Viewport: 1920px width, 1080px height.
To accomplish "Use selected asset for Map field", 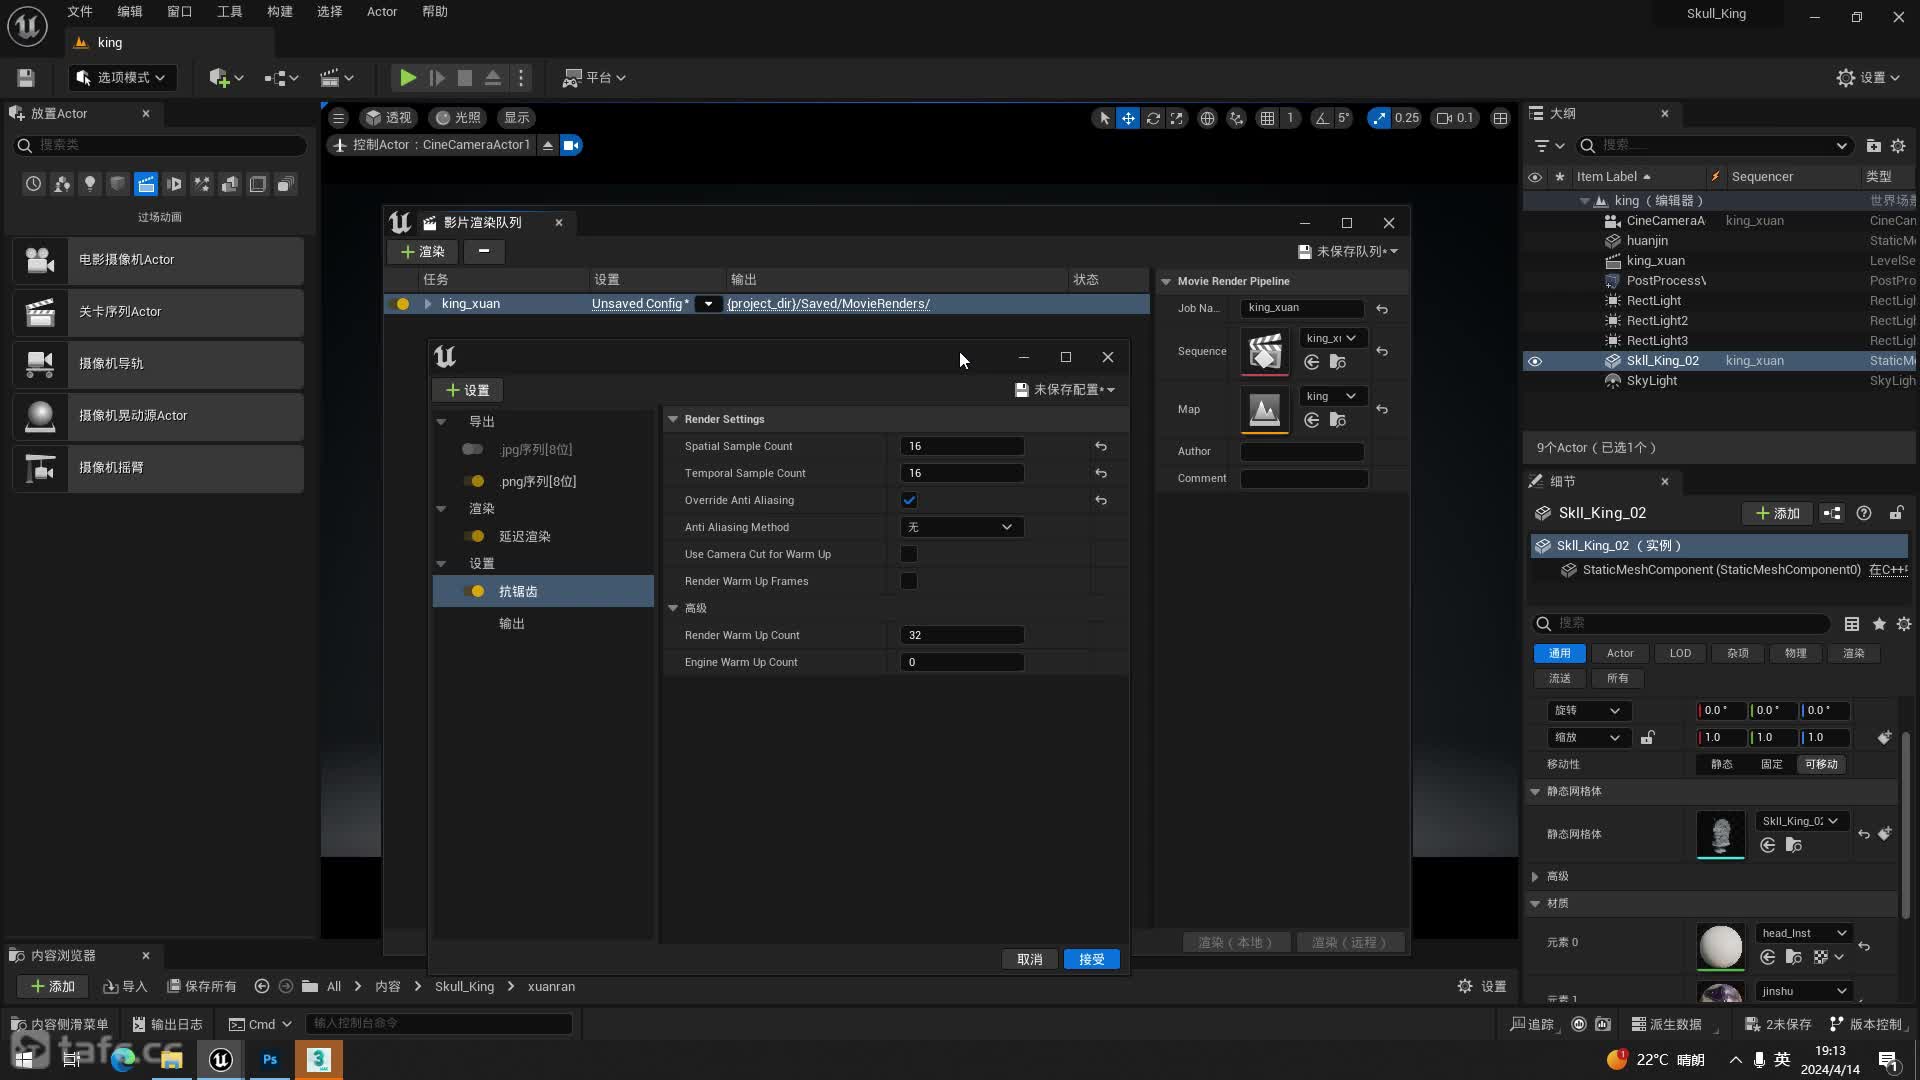I will [x=1312, y=420].
